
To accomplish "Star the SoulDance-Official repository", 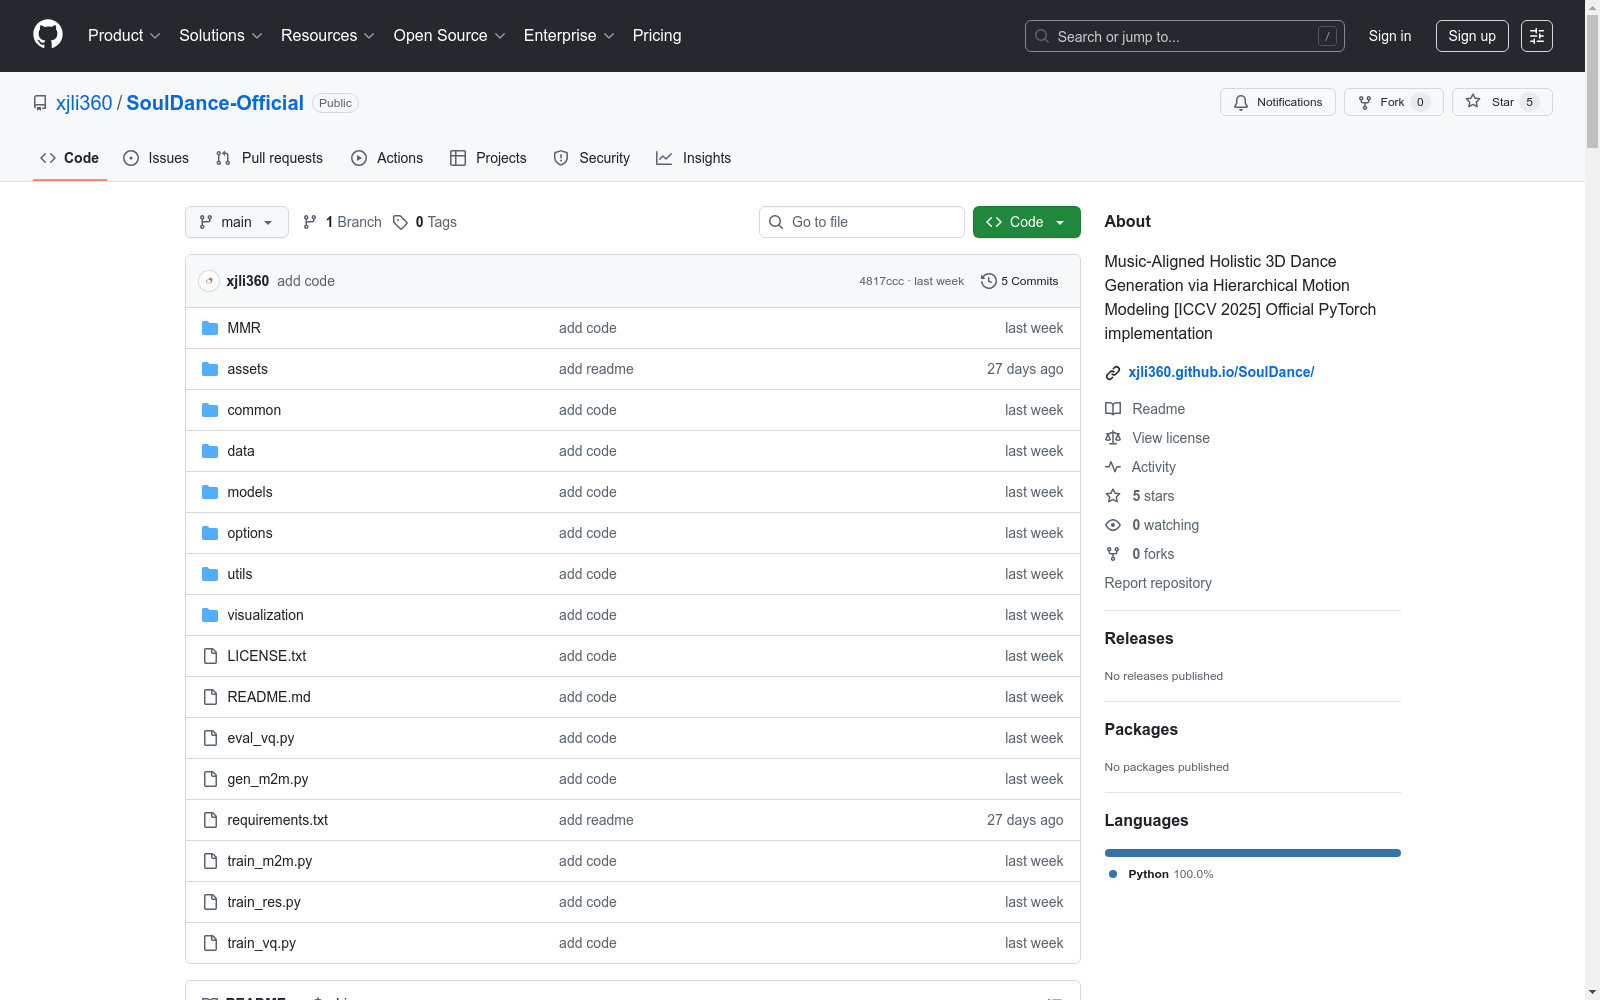I will pos(1502,102).
